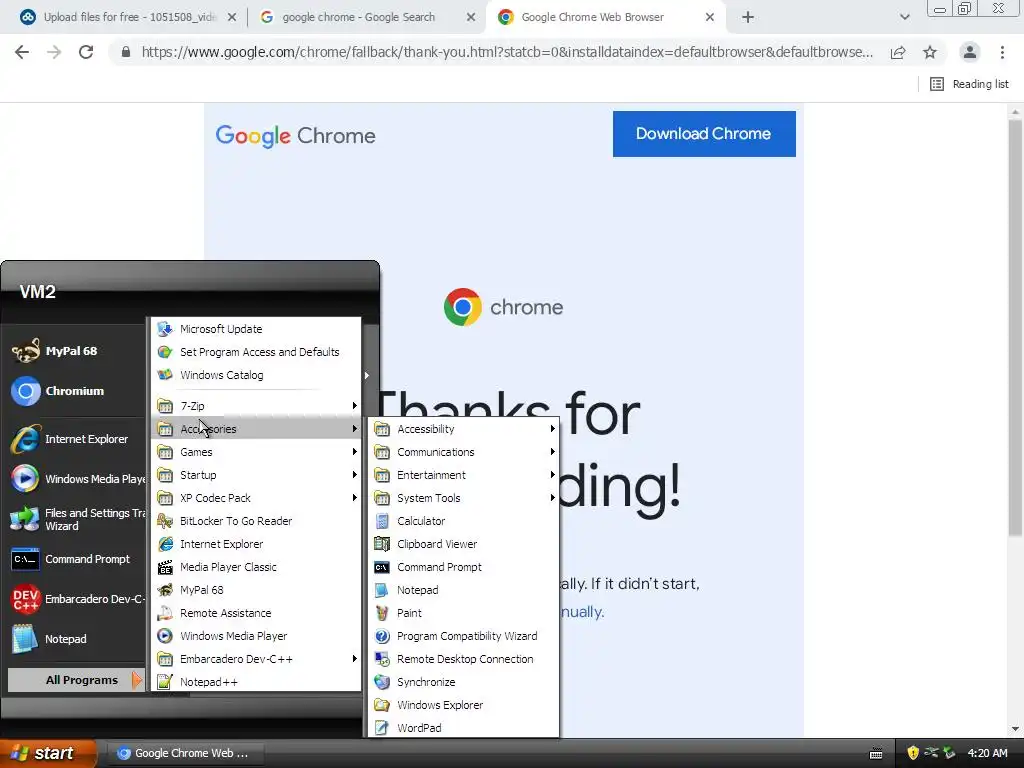Launch BitLocker To Go Reader
This screenshot has height=768, width=1024.
(x=256, y=521)
